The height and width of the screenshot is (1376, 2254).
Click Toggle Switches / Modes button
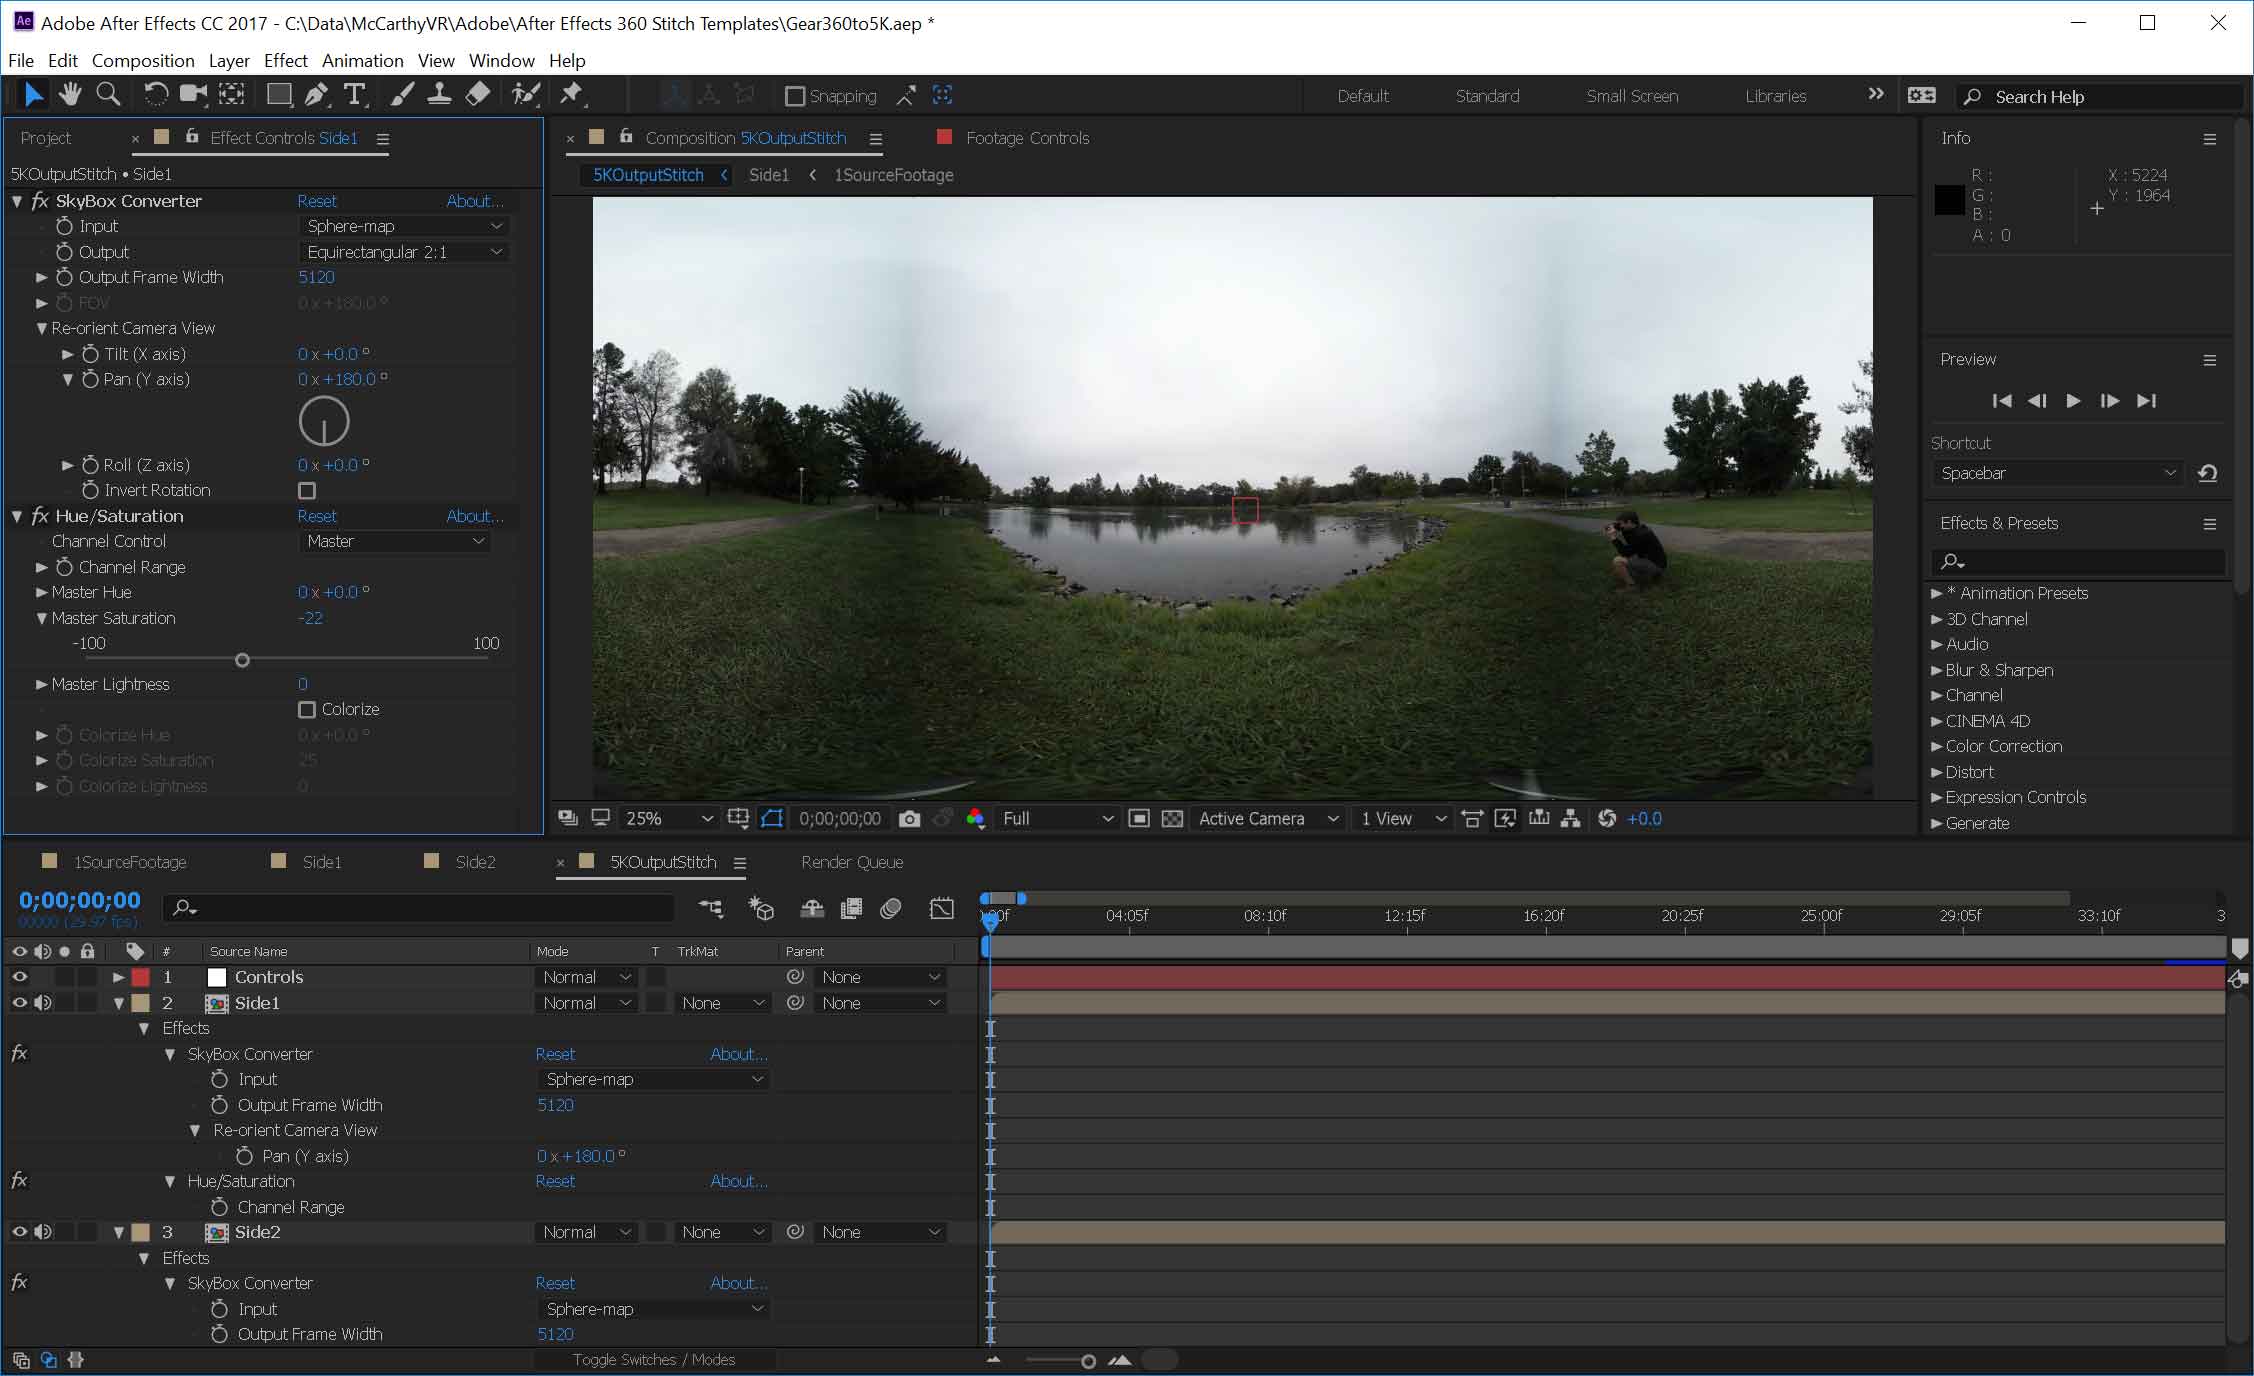[x=653, y=1360]
